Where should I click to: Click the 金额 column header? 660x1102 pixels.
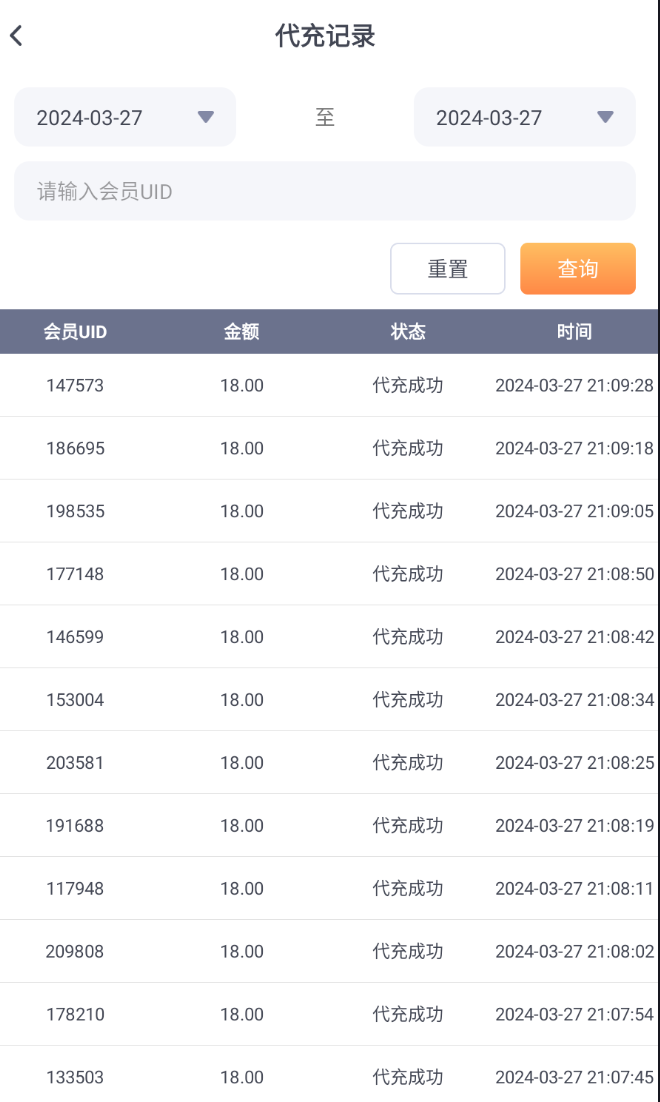click(x=242, y=332)
